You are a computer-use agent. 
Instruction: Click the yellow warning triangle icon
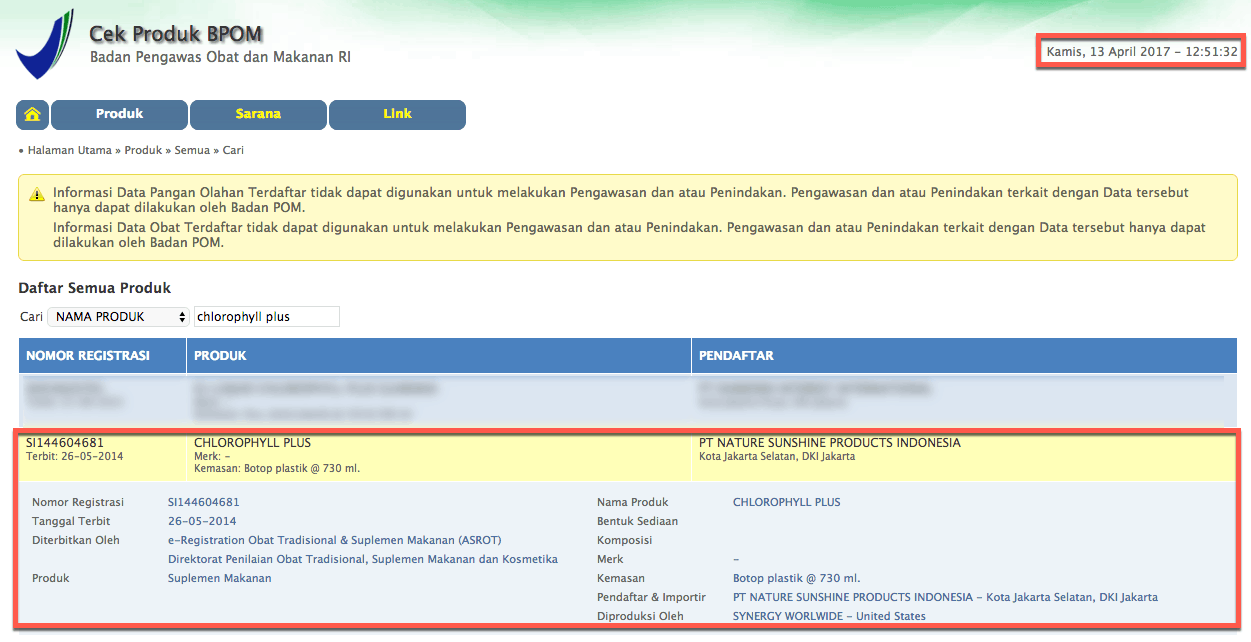coord(37,193)
